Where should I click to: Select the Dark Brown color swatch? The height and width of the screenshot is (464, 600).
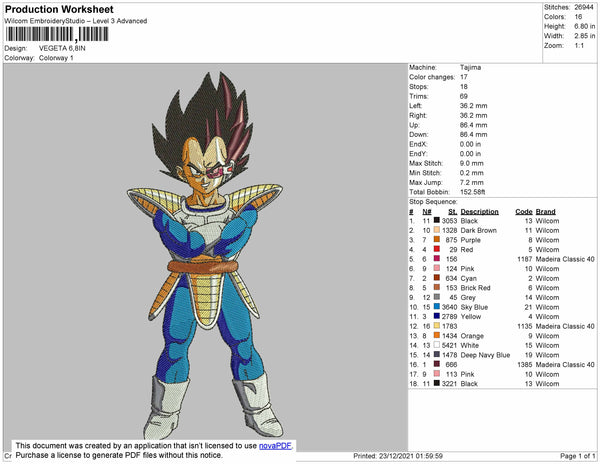[437, 230]
